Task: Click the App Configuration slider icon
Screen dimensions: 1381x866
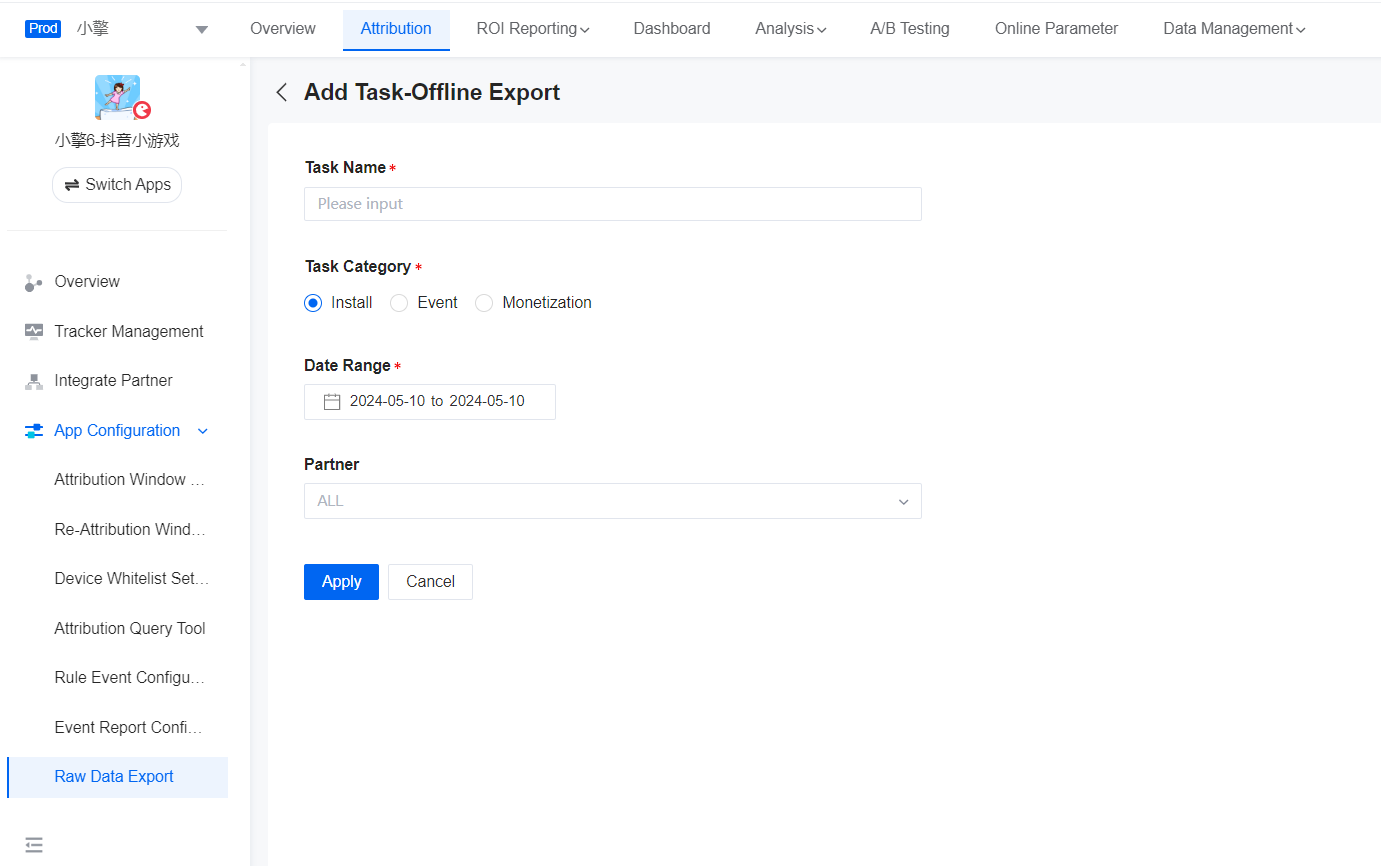Action: pyautogui.click(x=33, y=431)
